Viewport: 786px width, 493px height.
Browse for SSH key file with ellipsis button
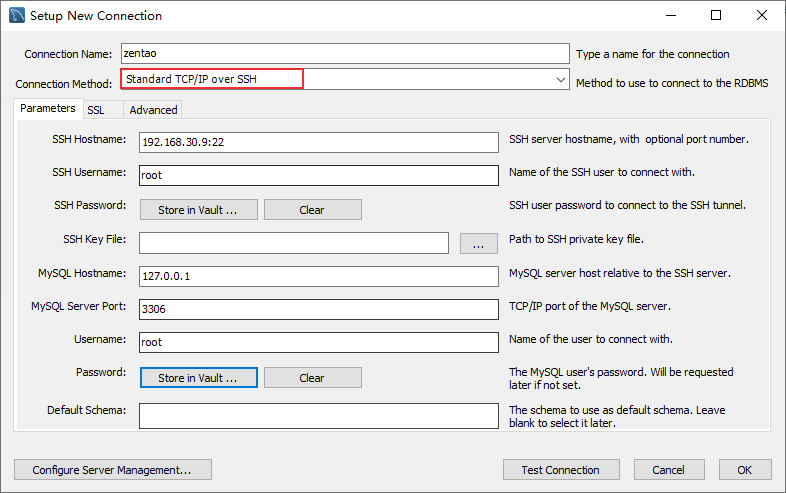point(479,244)
